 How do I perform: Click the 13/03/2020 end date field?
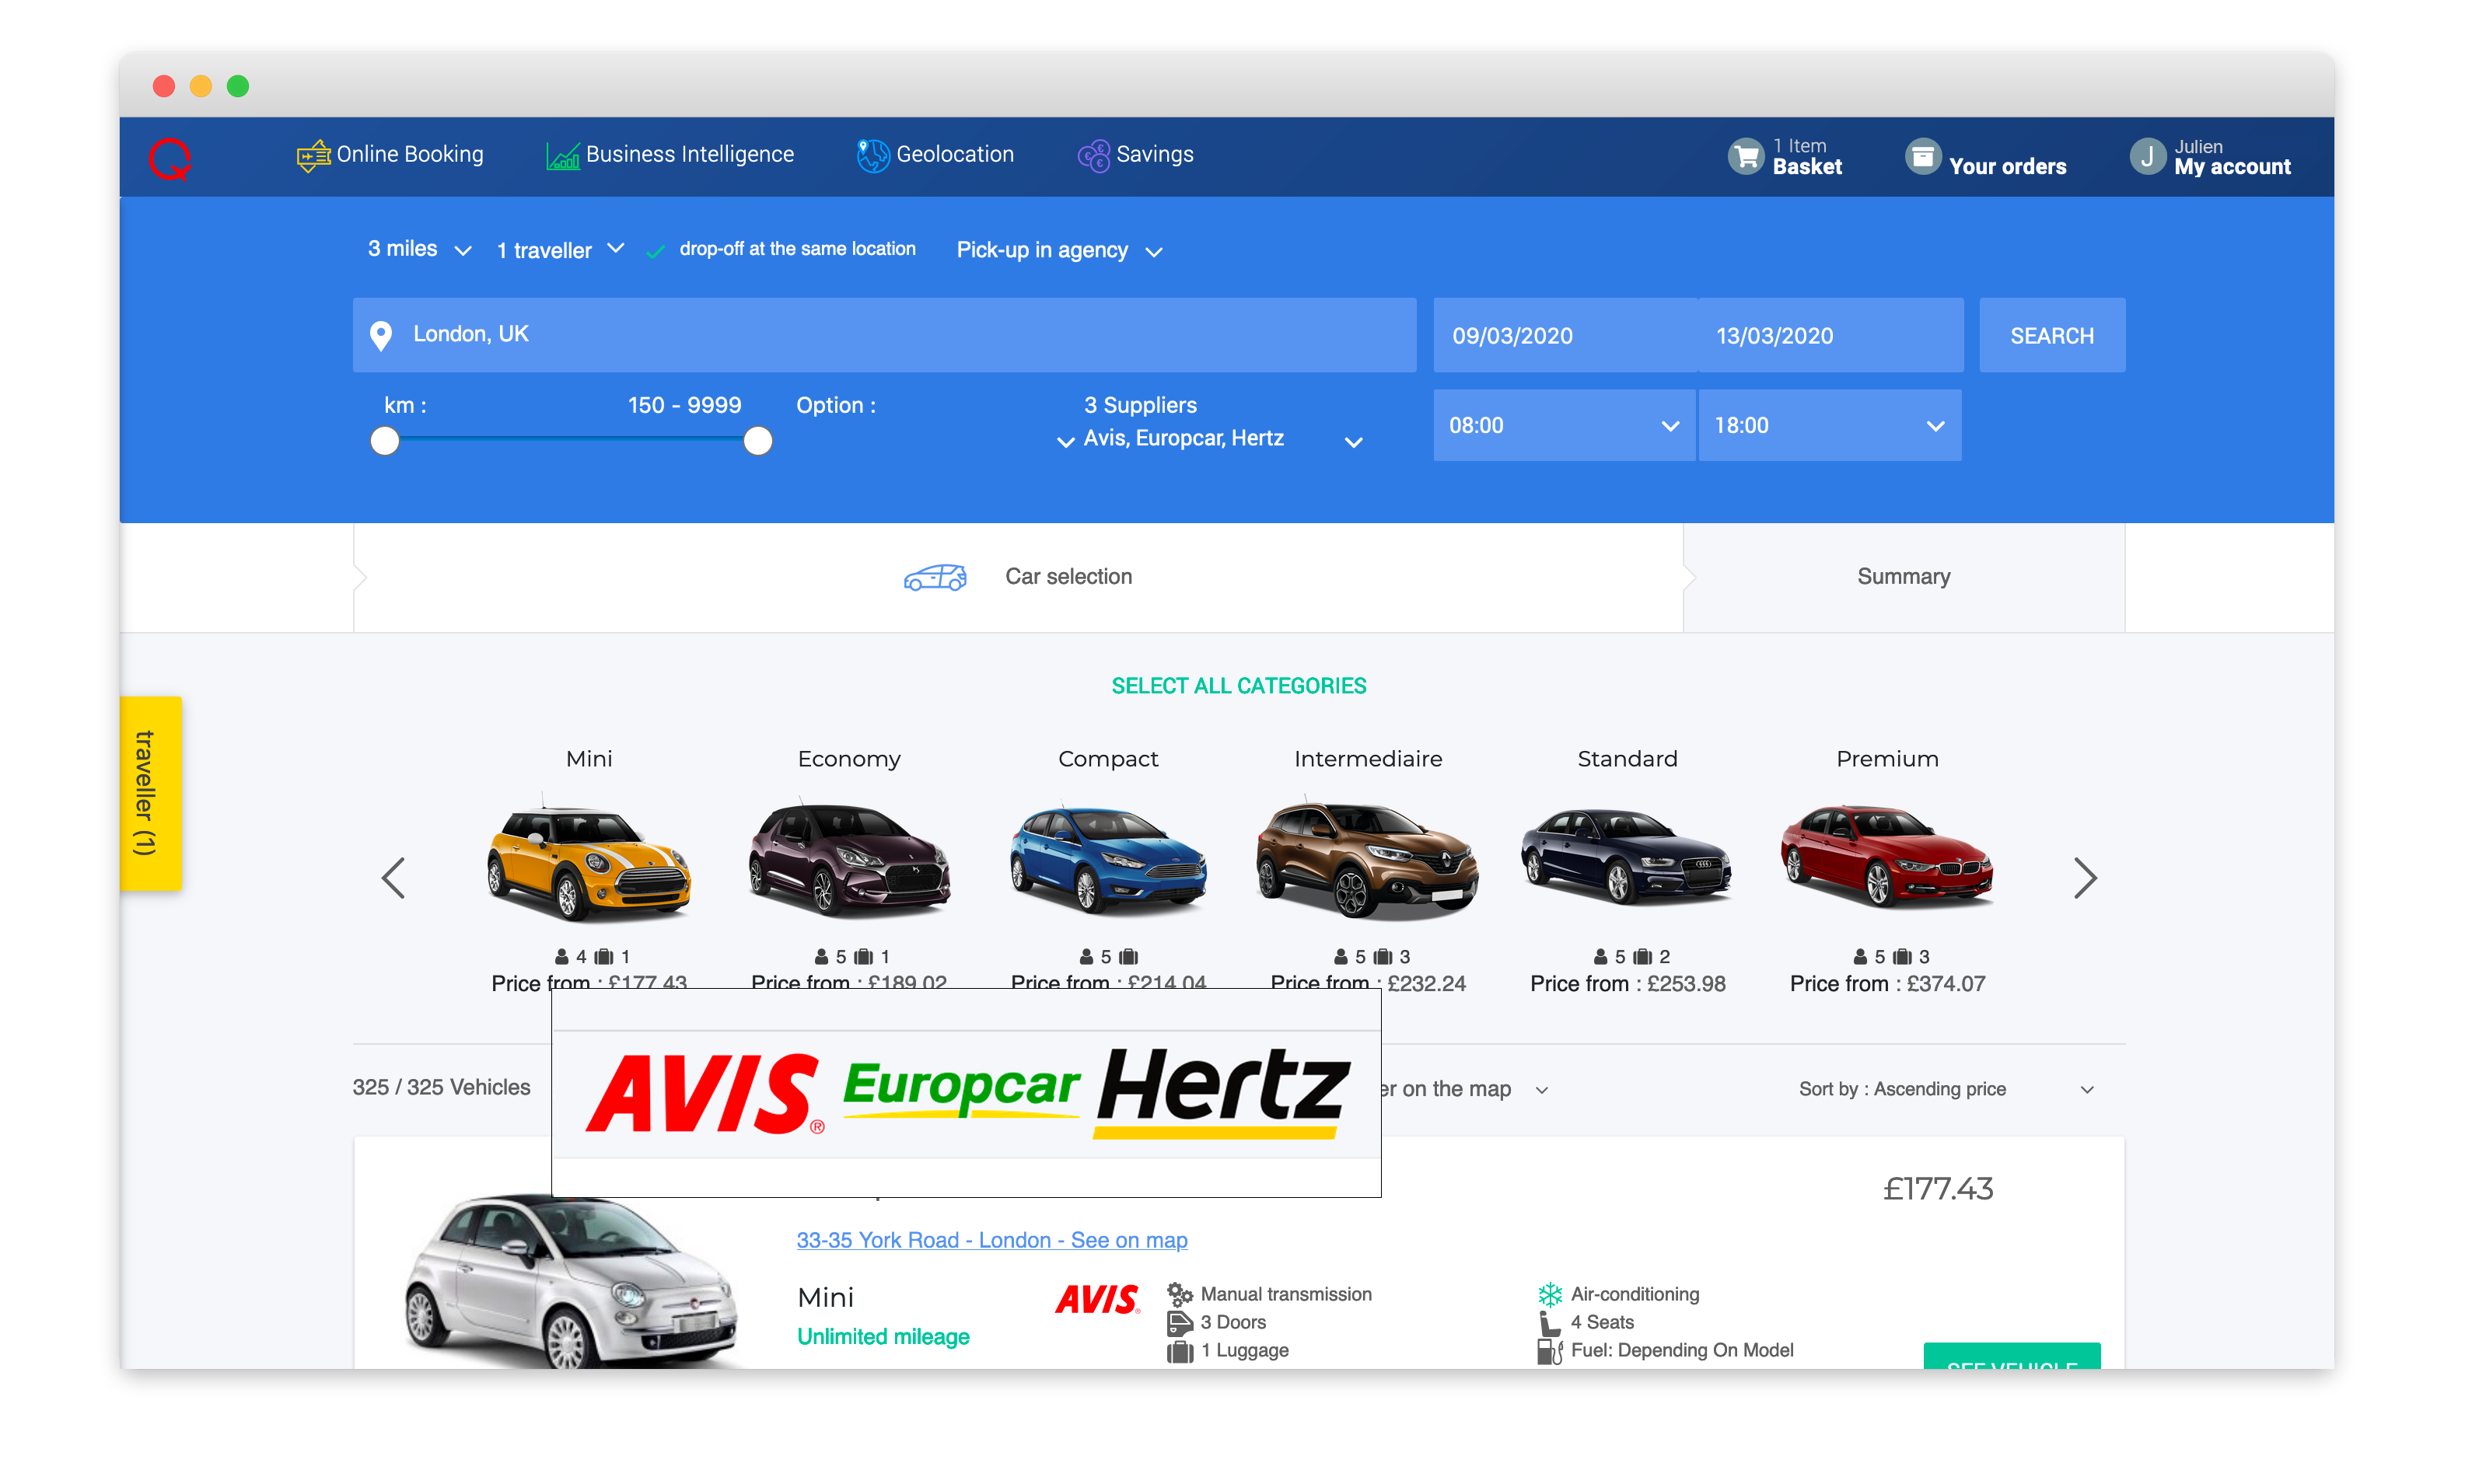(x=1830, y=335)
